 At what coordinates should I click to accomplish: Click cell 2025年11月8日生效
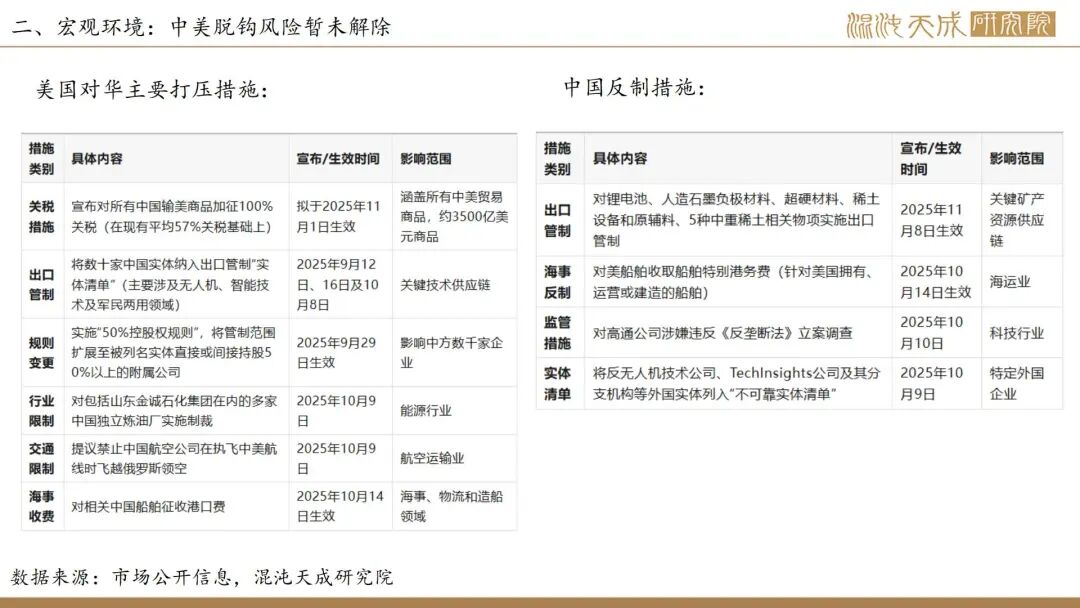click(x=937, y=220)
